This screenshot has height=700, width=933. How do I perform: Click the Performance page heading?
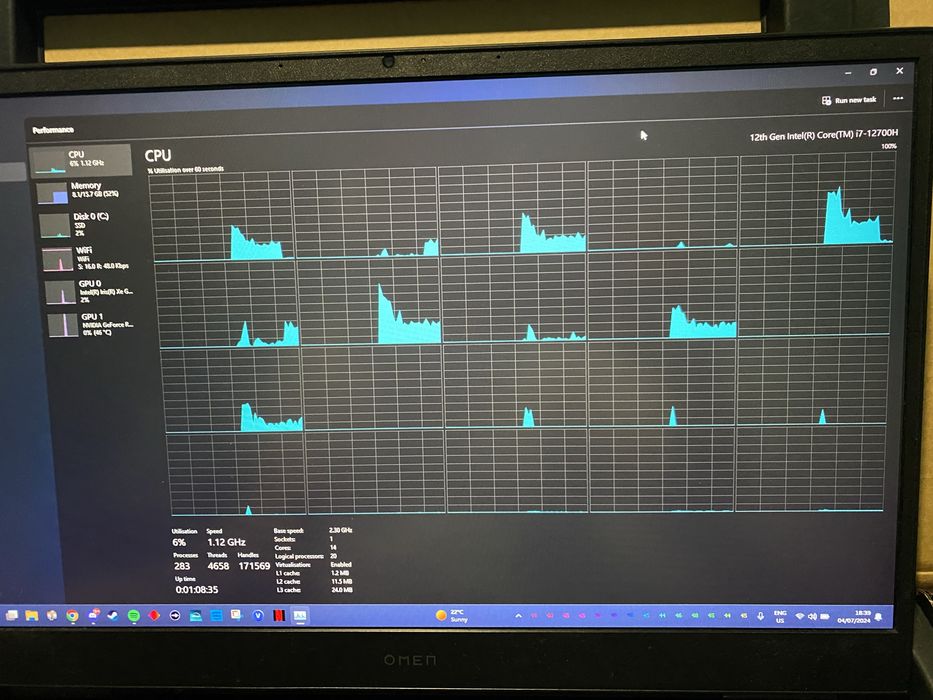point(53,130)
